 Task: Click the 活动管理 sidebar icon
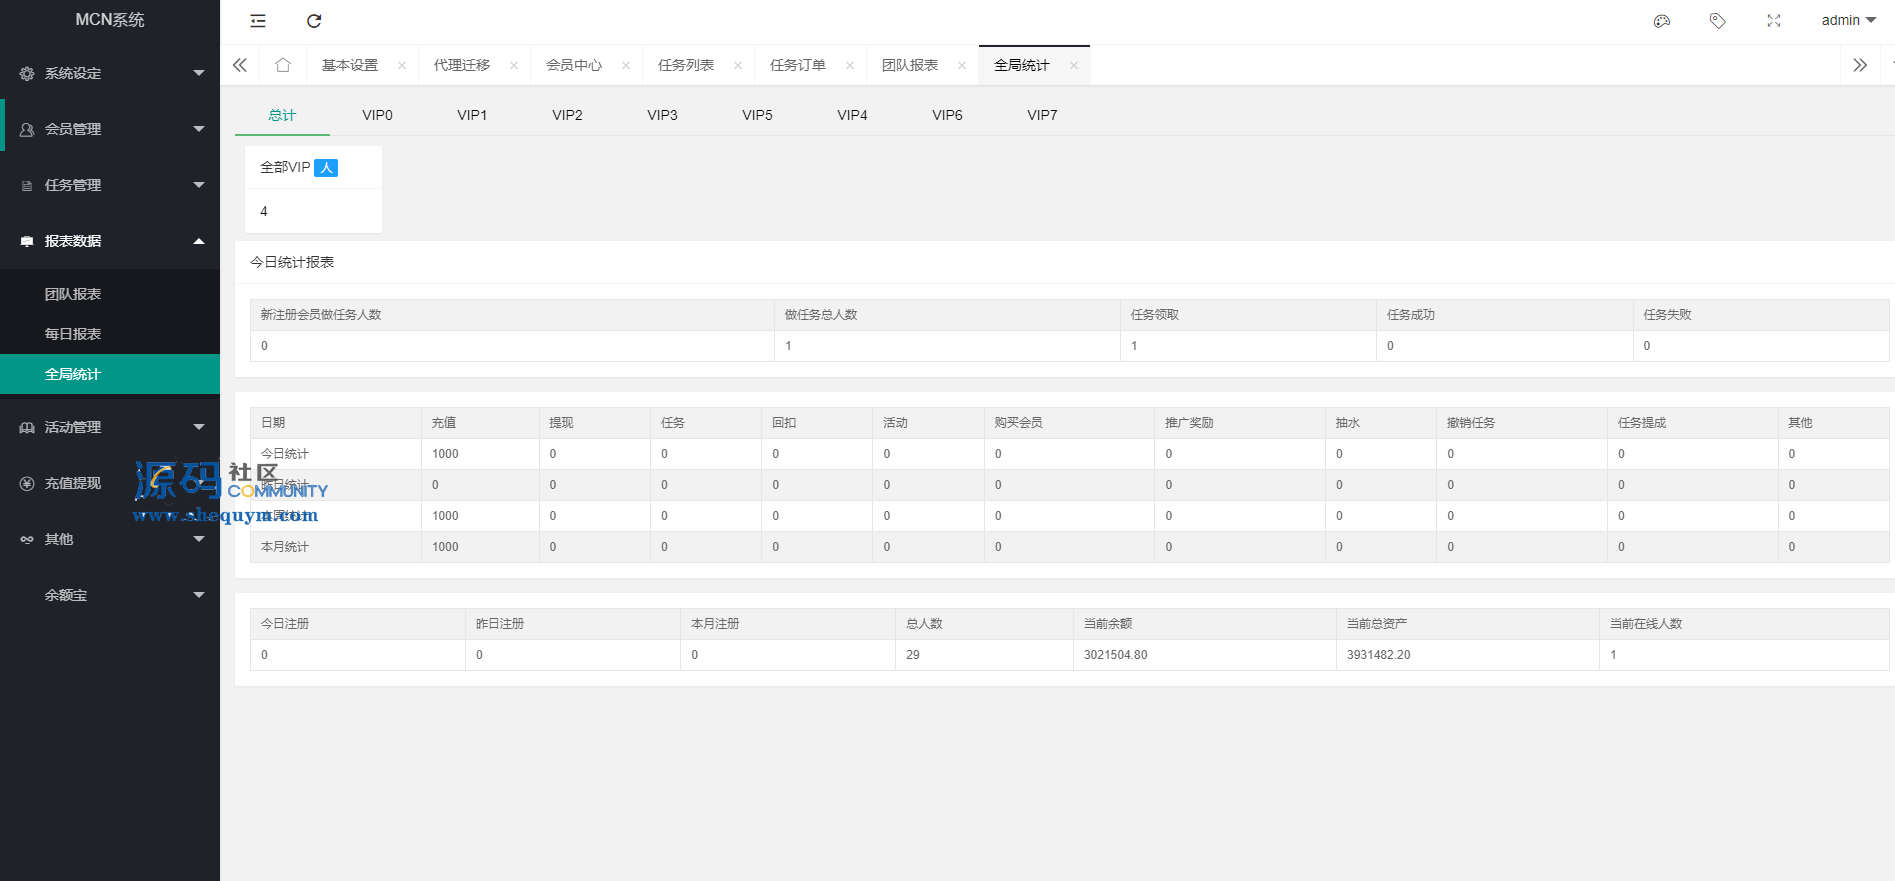click(x=27, y=427)
